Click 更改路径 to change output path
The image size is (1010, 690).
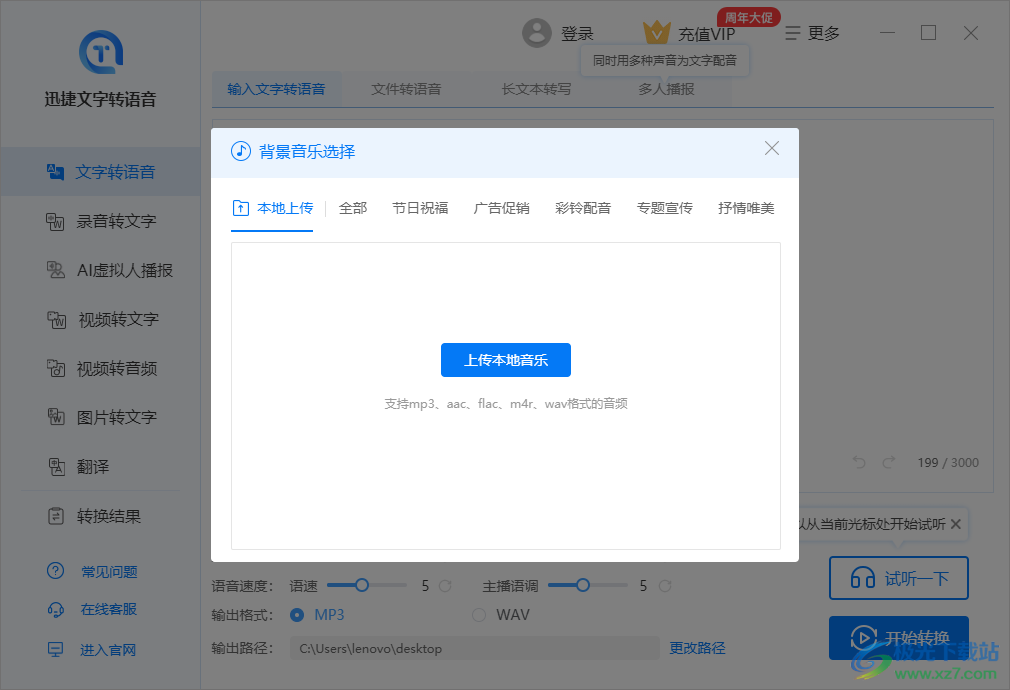click(697, 647)
